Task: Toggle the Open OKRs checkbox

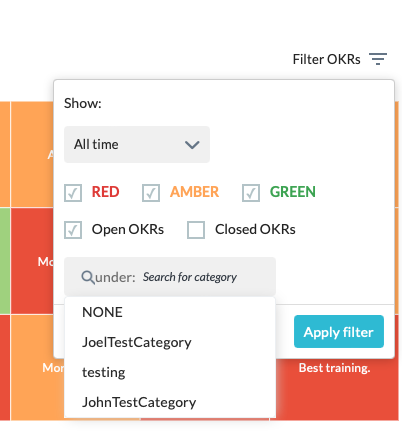Action: click(73, 230)
